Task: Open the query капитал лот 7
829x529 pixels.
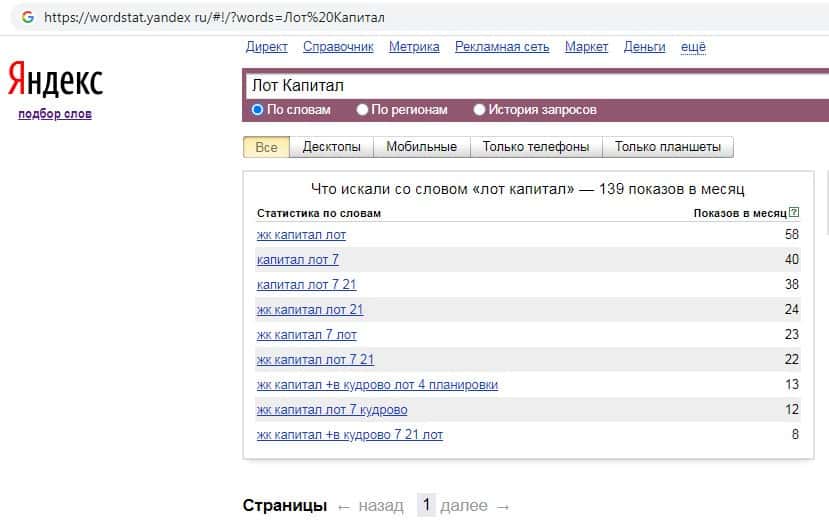Action: point(298,259)
